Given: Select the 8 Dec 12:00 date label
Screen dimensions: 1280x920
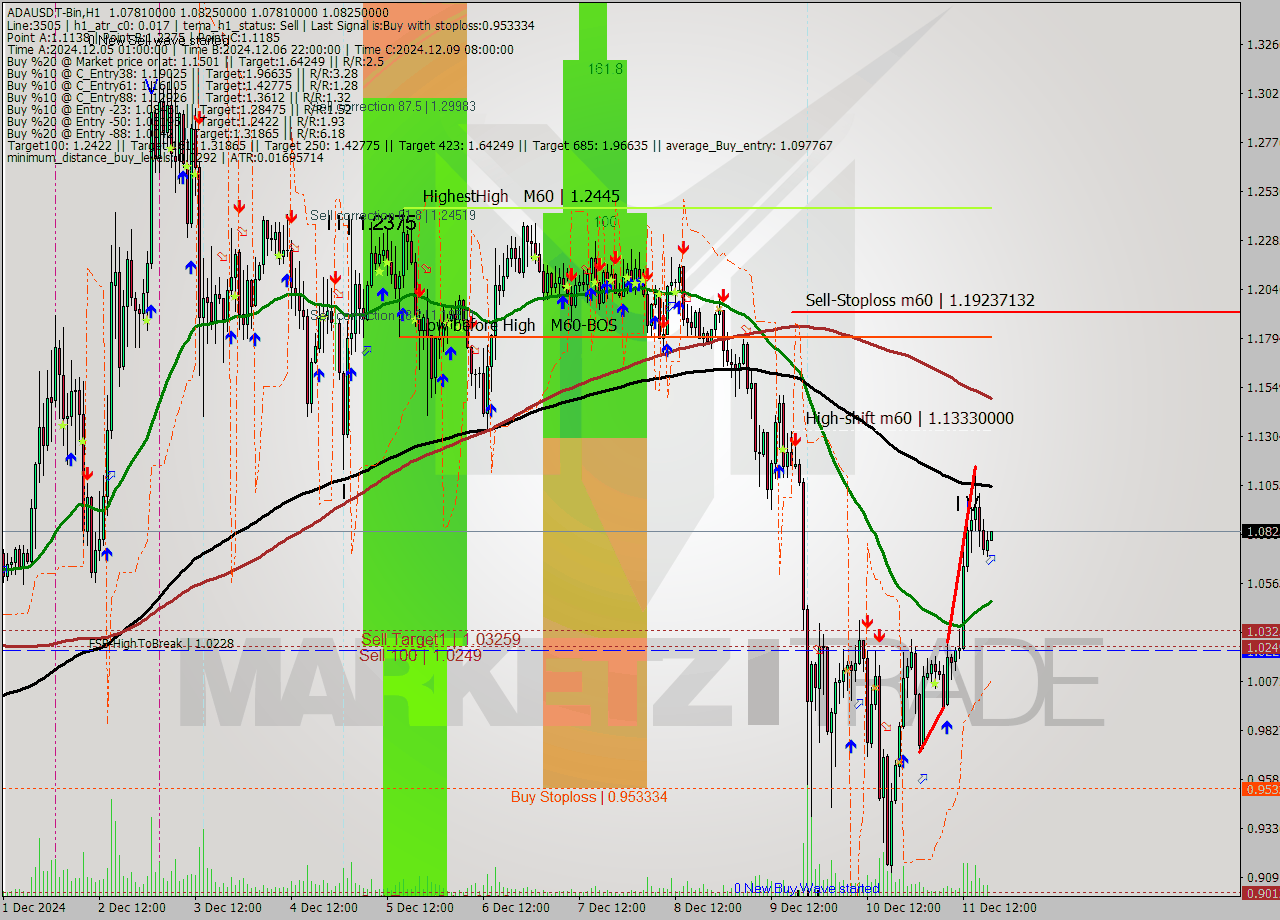Looking at the screenshot, I should point(709,908).
